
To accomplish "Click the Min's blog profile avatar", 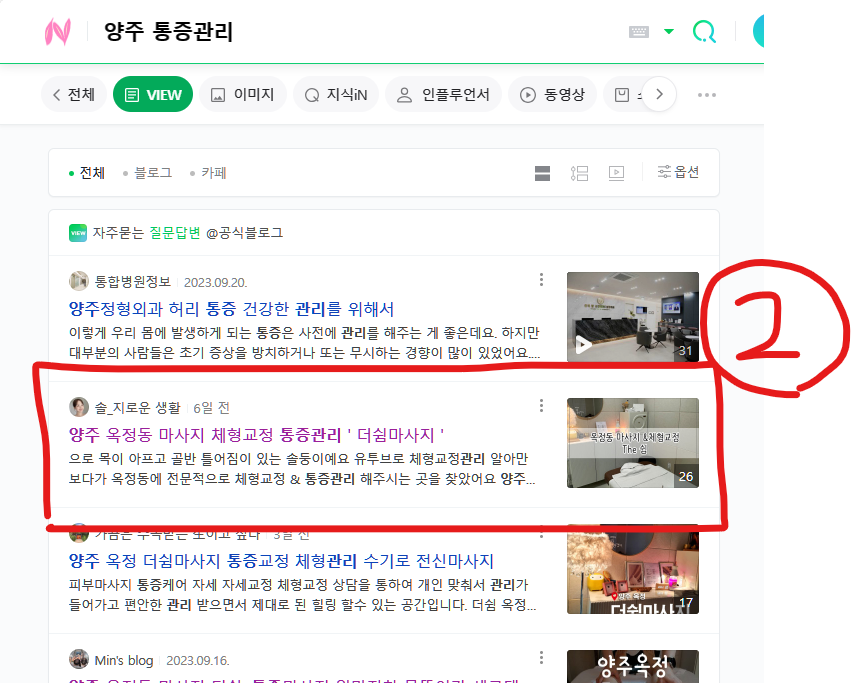I will click(79, 659).
